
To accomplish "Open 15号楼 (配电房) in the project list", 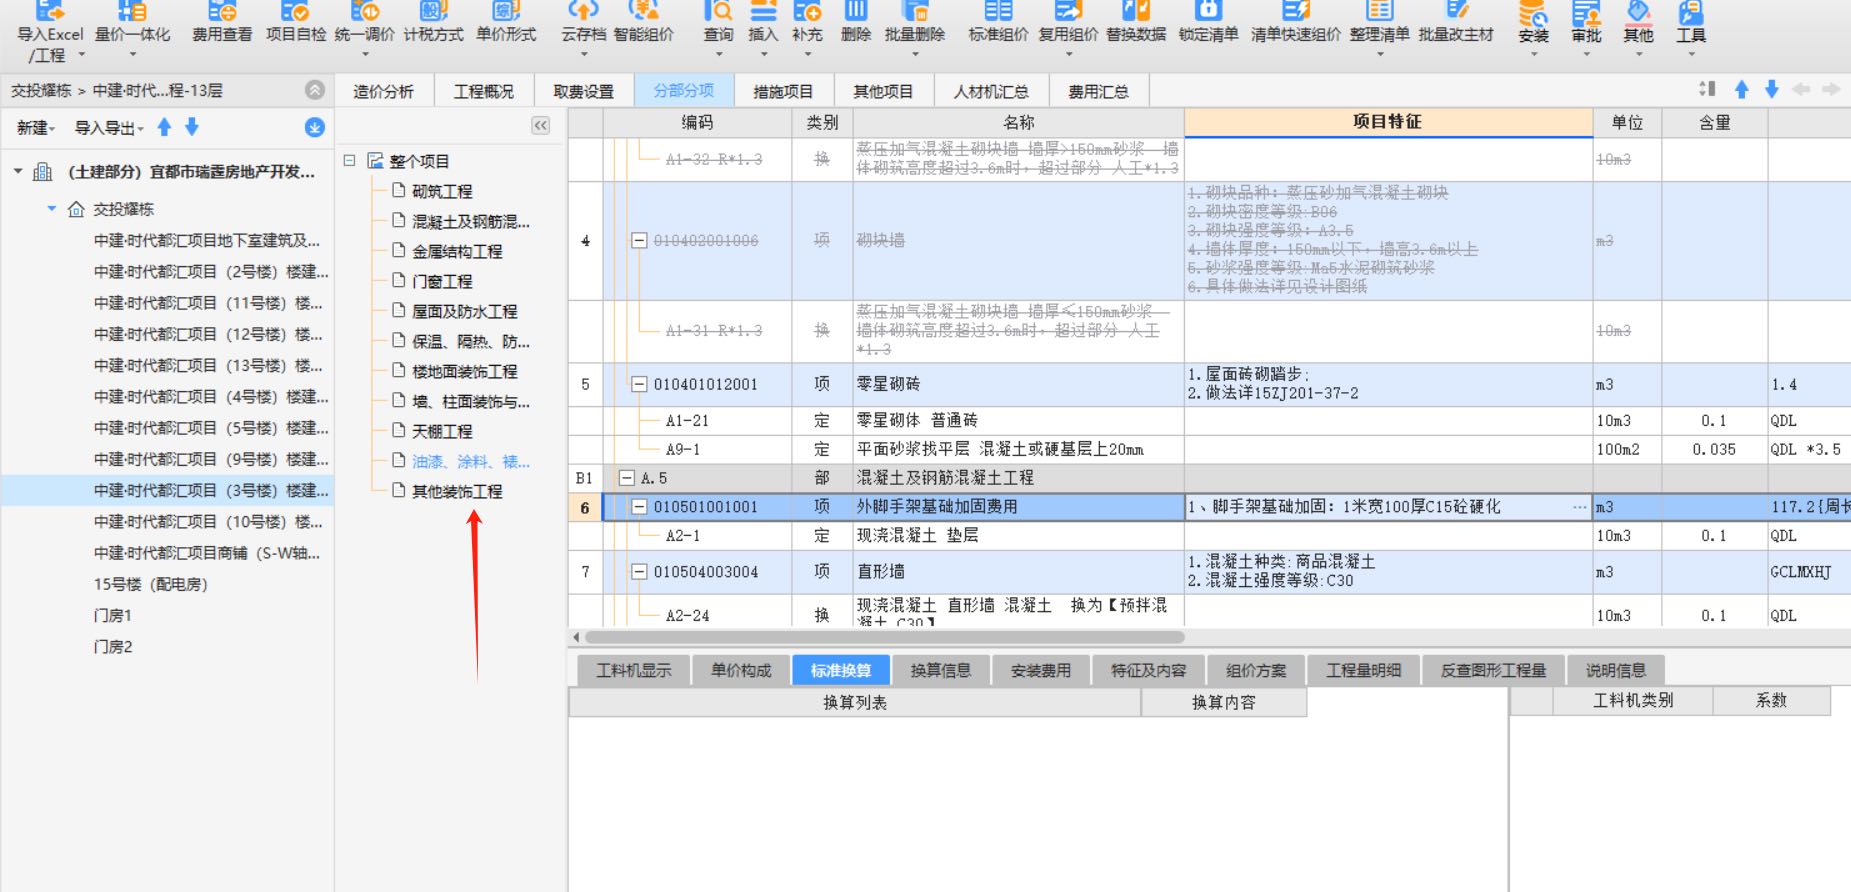I will (150, 584).
